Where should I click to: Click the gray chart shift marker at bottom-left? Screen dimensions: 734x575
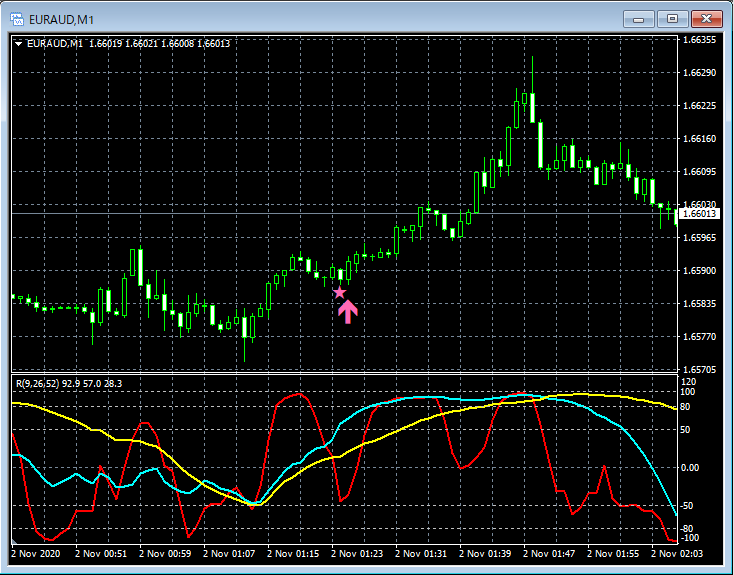14,543
